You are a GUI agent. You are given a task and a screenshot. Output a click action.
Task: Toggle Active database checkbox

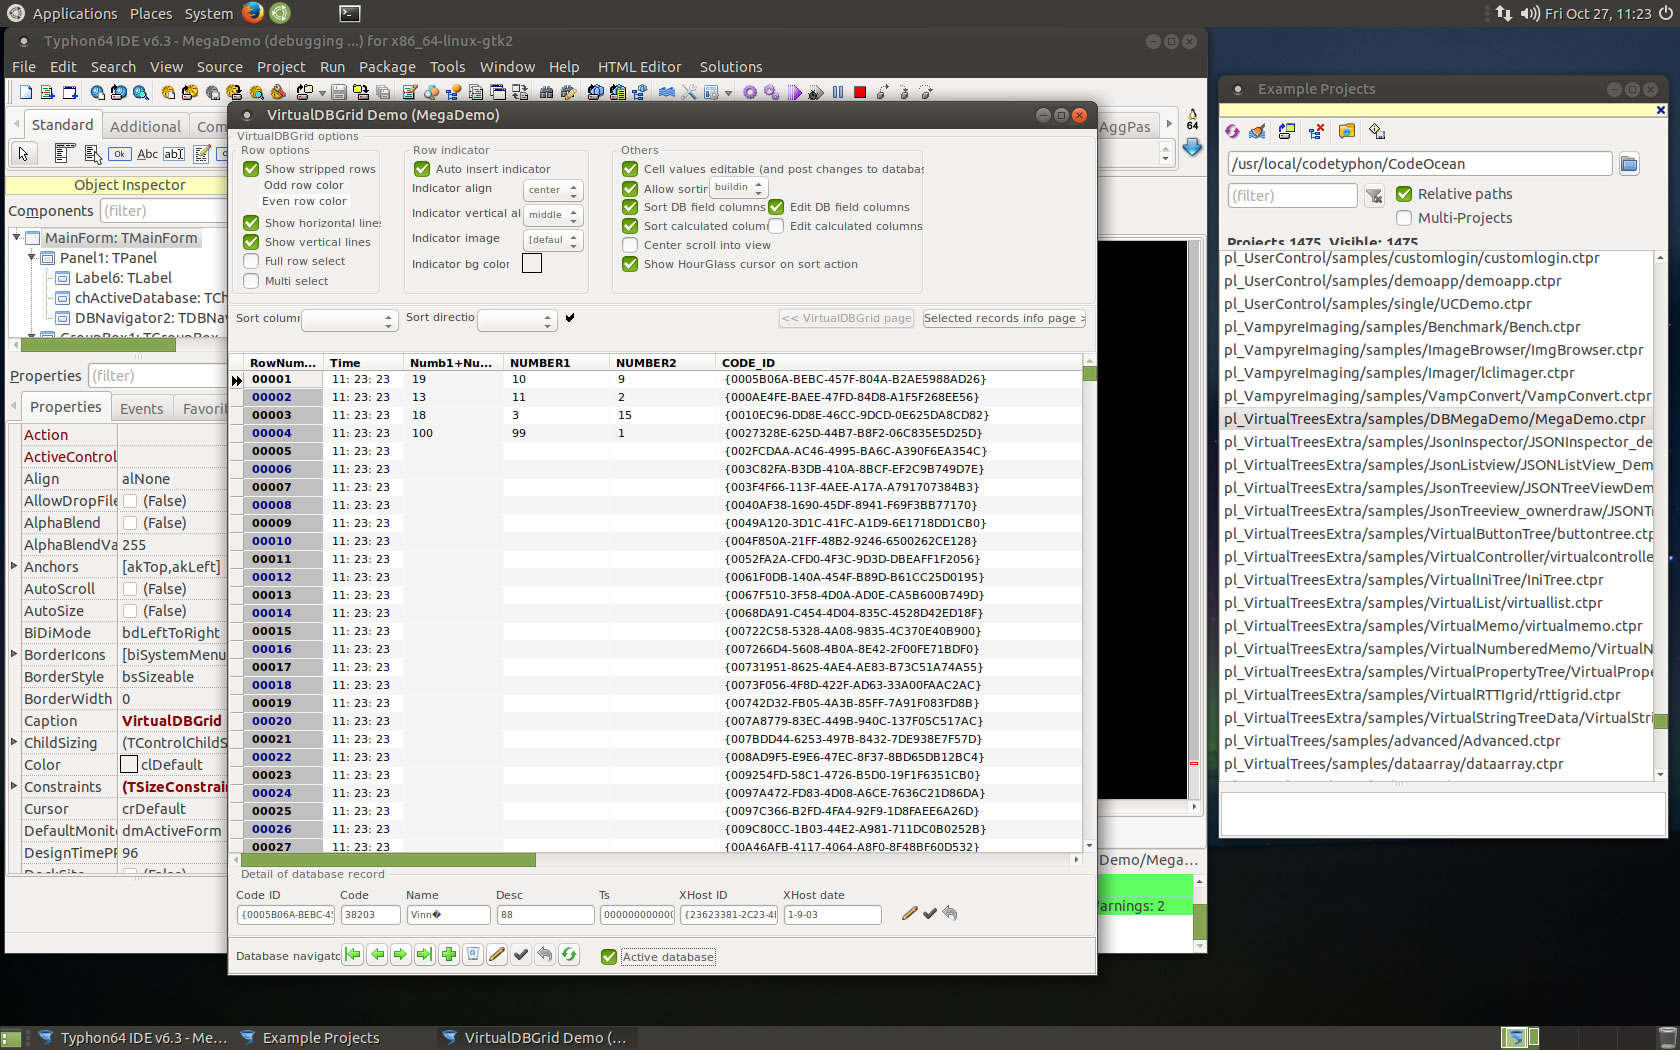[608, 957]
